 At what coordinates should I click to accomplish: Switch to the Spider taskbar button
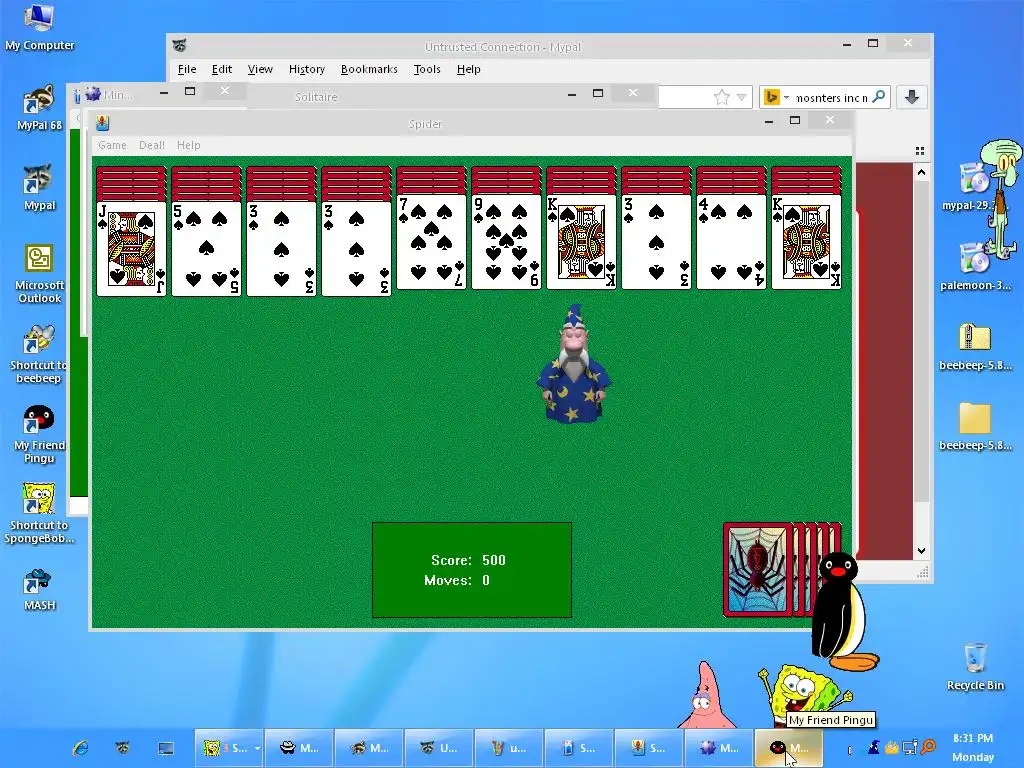pos(648,748)
